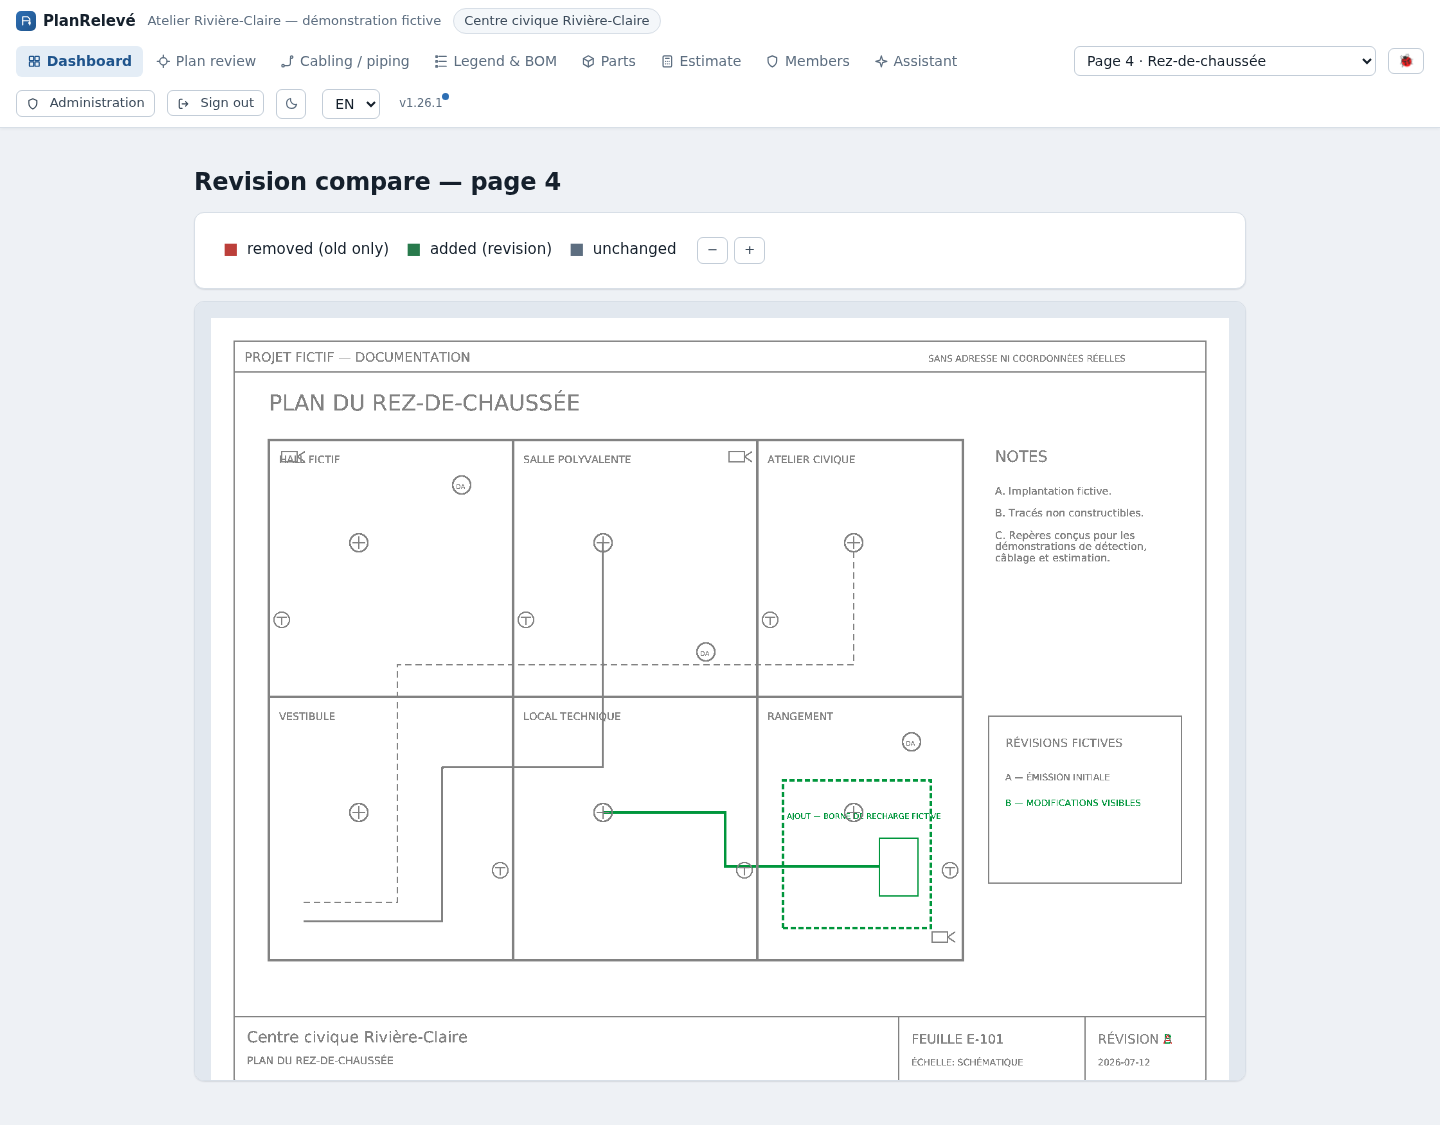Viewport: 1440px width, 1125px height.
Task: Click the ceiling fixture in Atelier civique
Action: pyautogui.click(x=853, y=543)
